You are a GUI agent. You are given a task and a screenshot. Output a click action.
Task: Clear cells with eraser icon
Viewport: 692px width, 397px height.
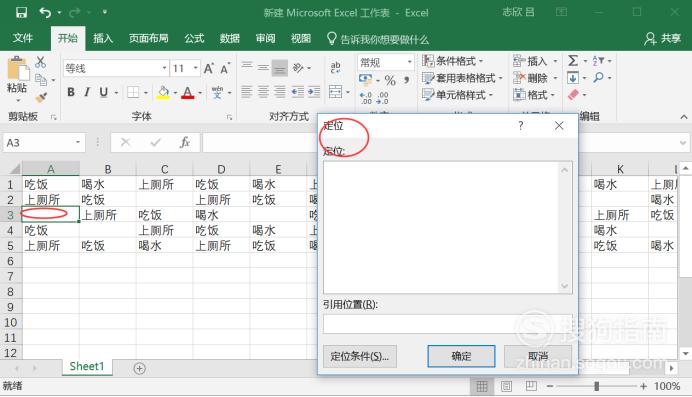(x=573, y=95)
